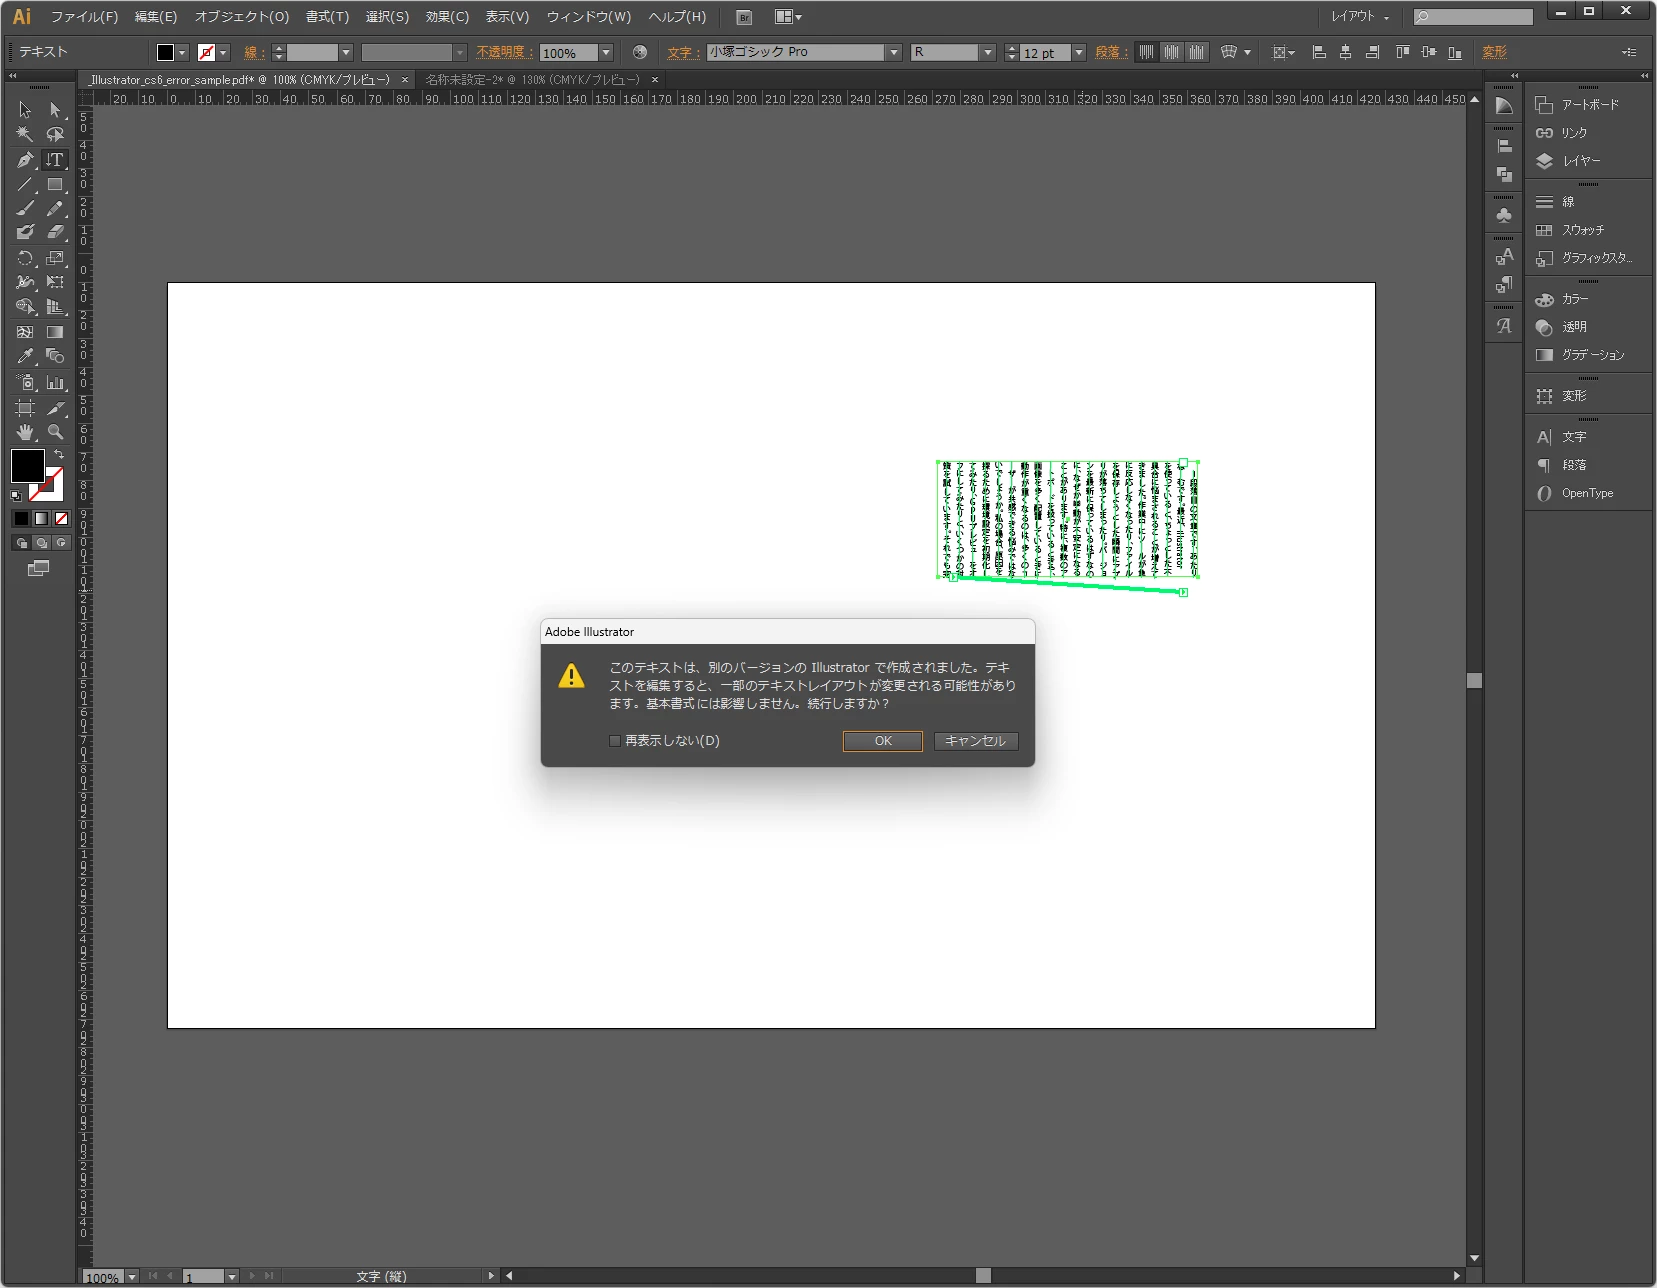Select the Selection (black arrow) tool

(x=25, y=110)
